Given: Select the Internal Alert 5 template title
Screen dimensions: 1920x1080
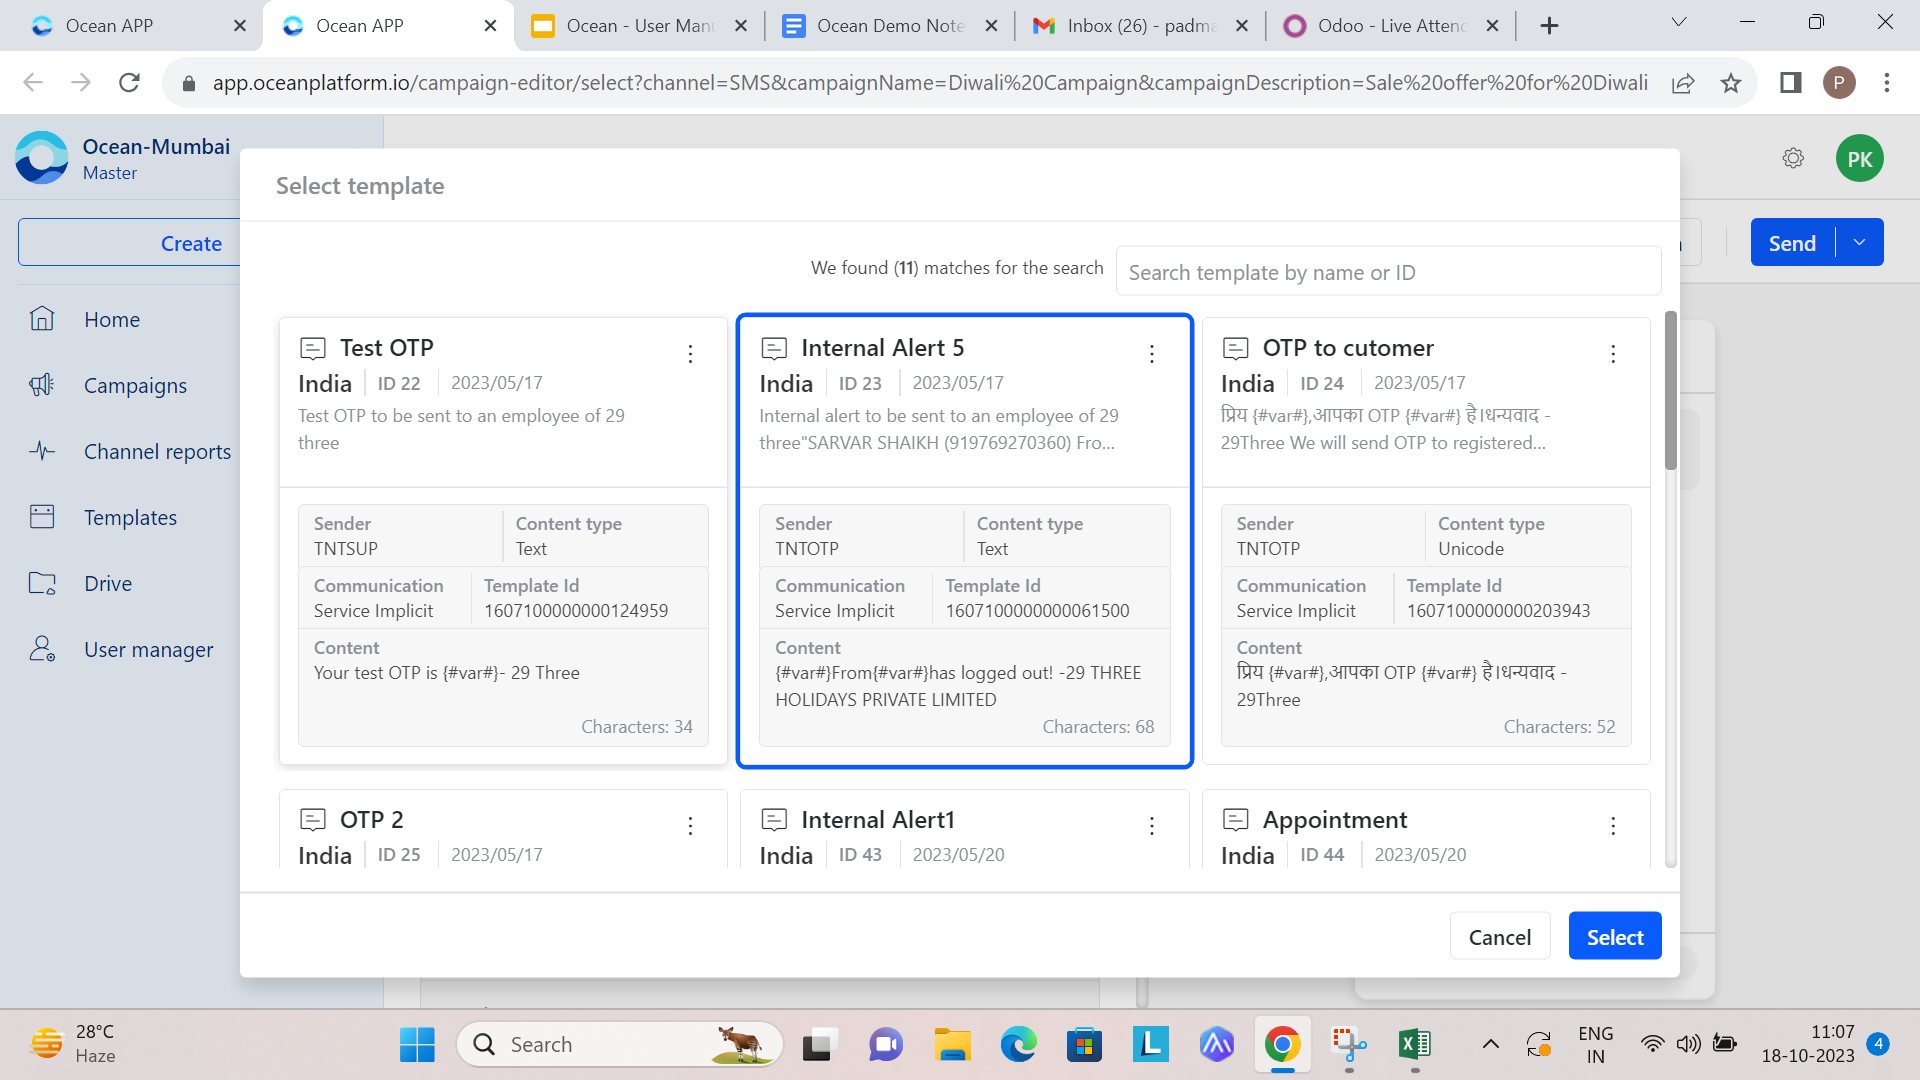Looking at the screenshot, I should pyautogui.click(x=882, y=348).
